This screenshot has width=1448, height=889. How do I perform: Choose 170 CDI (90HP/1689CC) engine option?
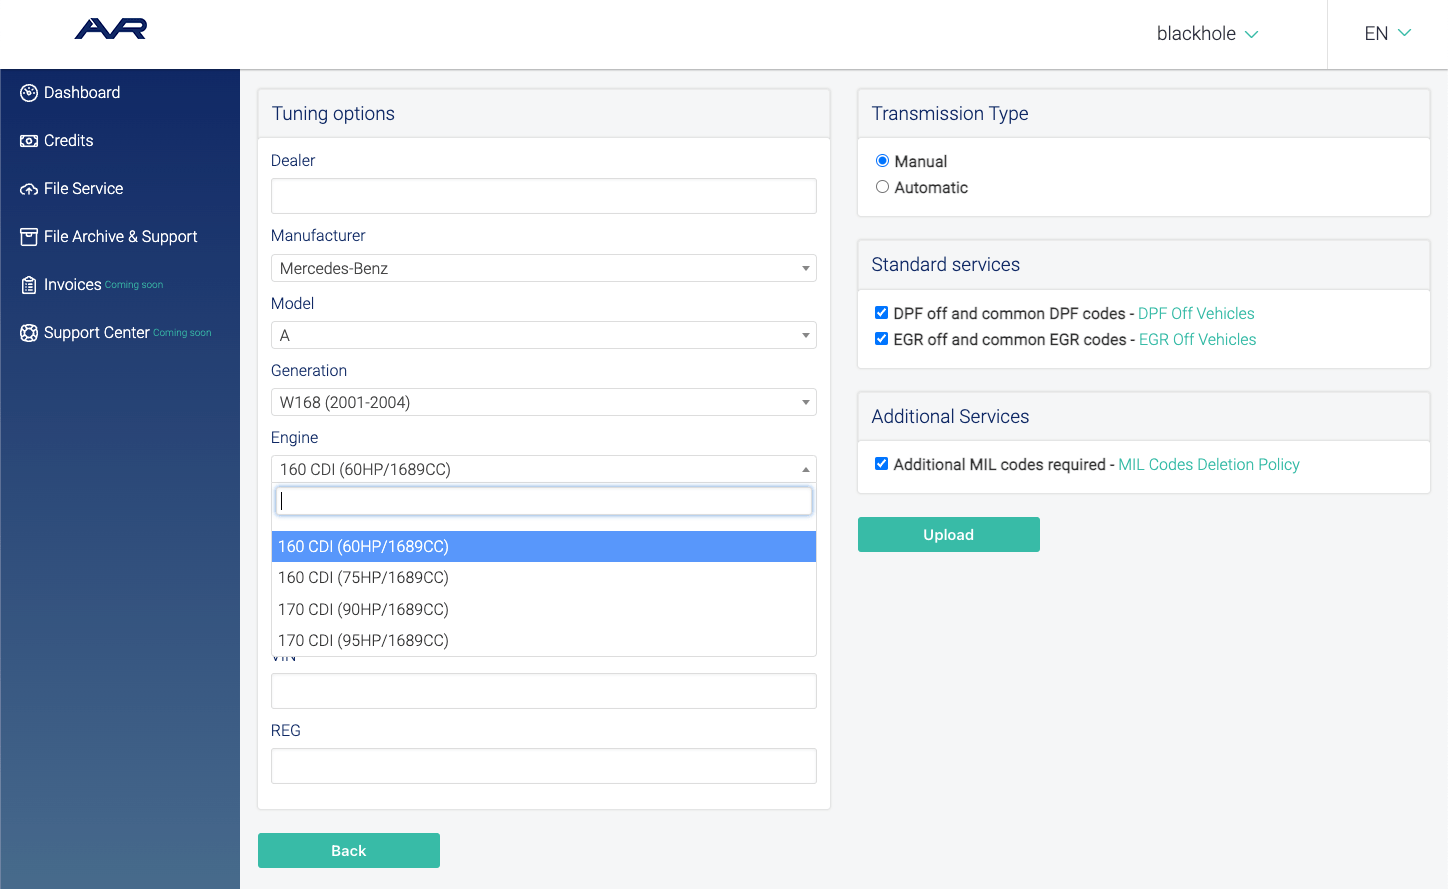pos(544,609)
